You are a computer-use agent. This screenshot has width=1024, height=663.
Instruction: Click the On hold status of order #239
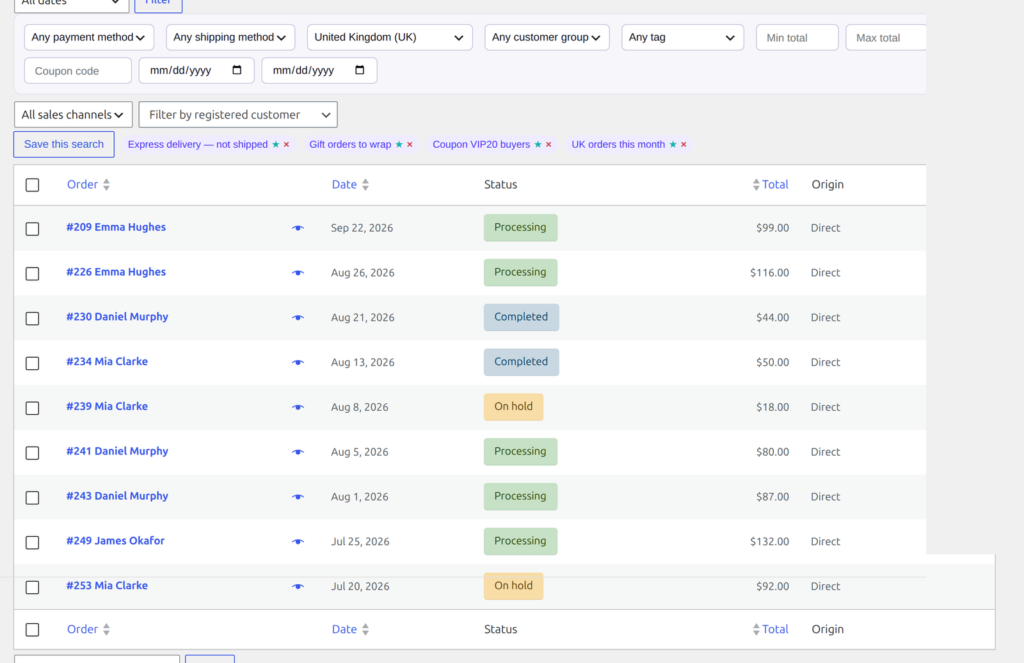pyautogui.click(x=513, y=406)
